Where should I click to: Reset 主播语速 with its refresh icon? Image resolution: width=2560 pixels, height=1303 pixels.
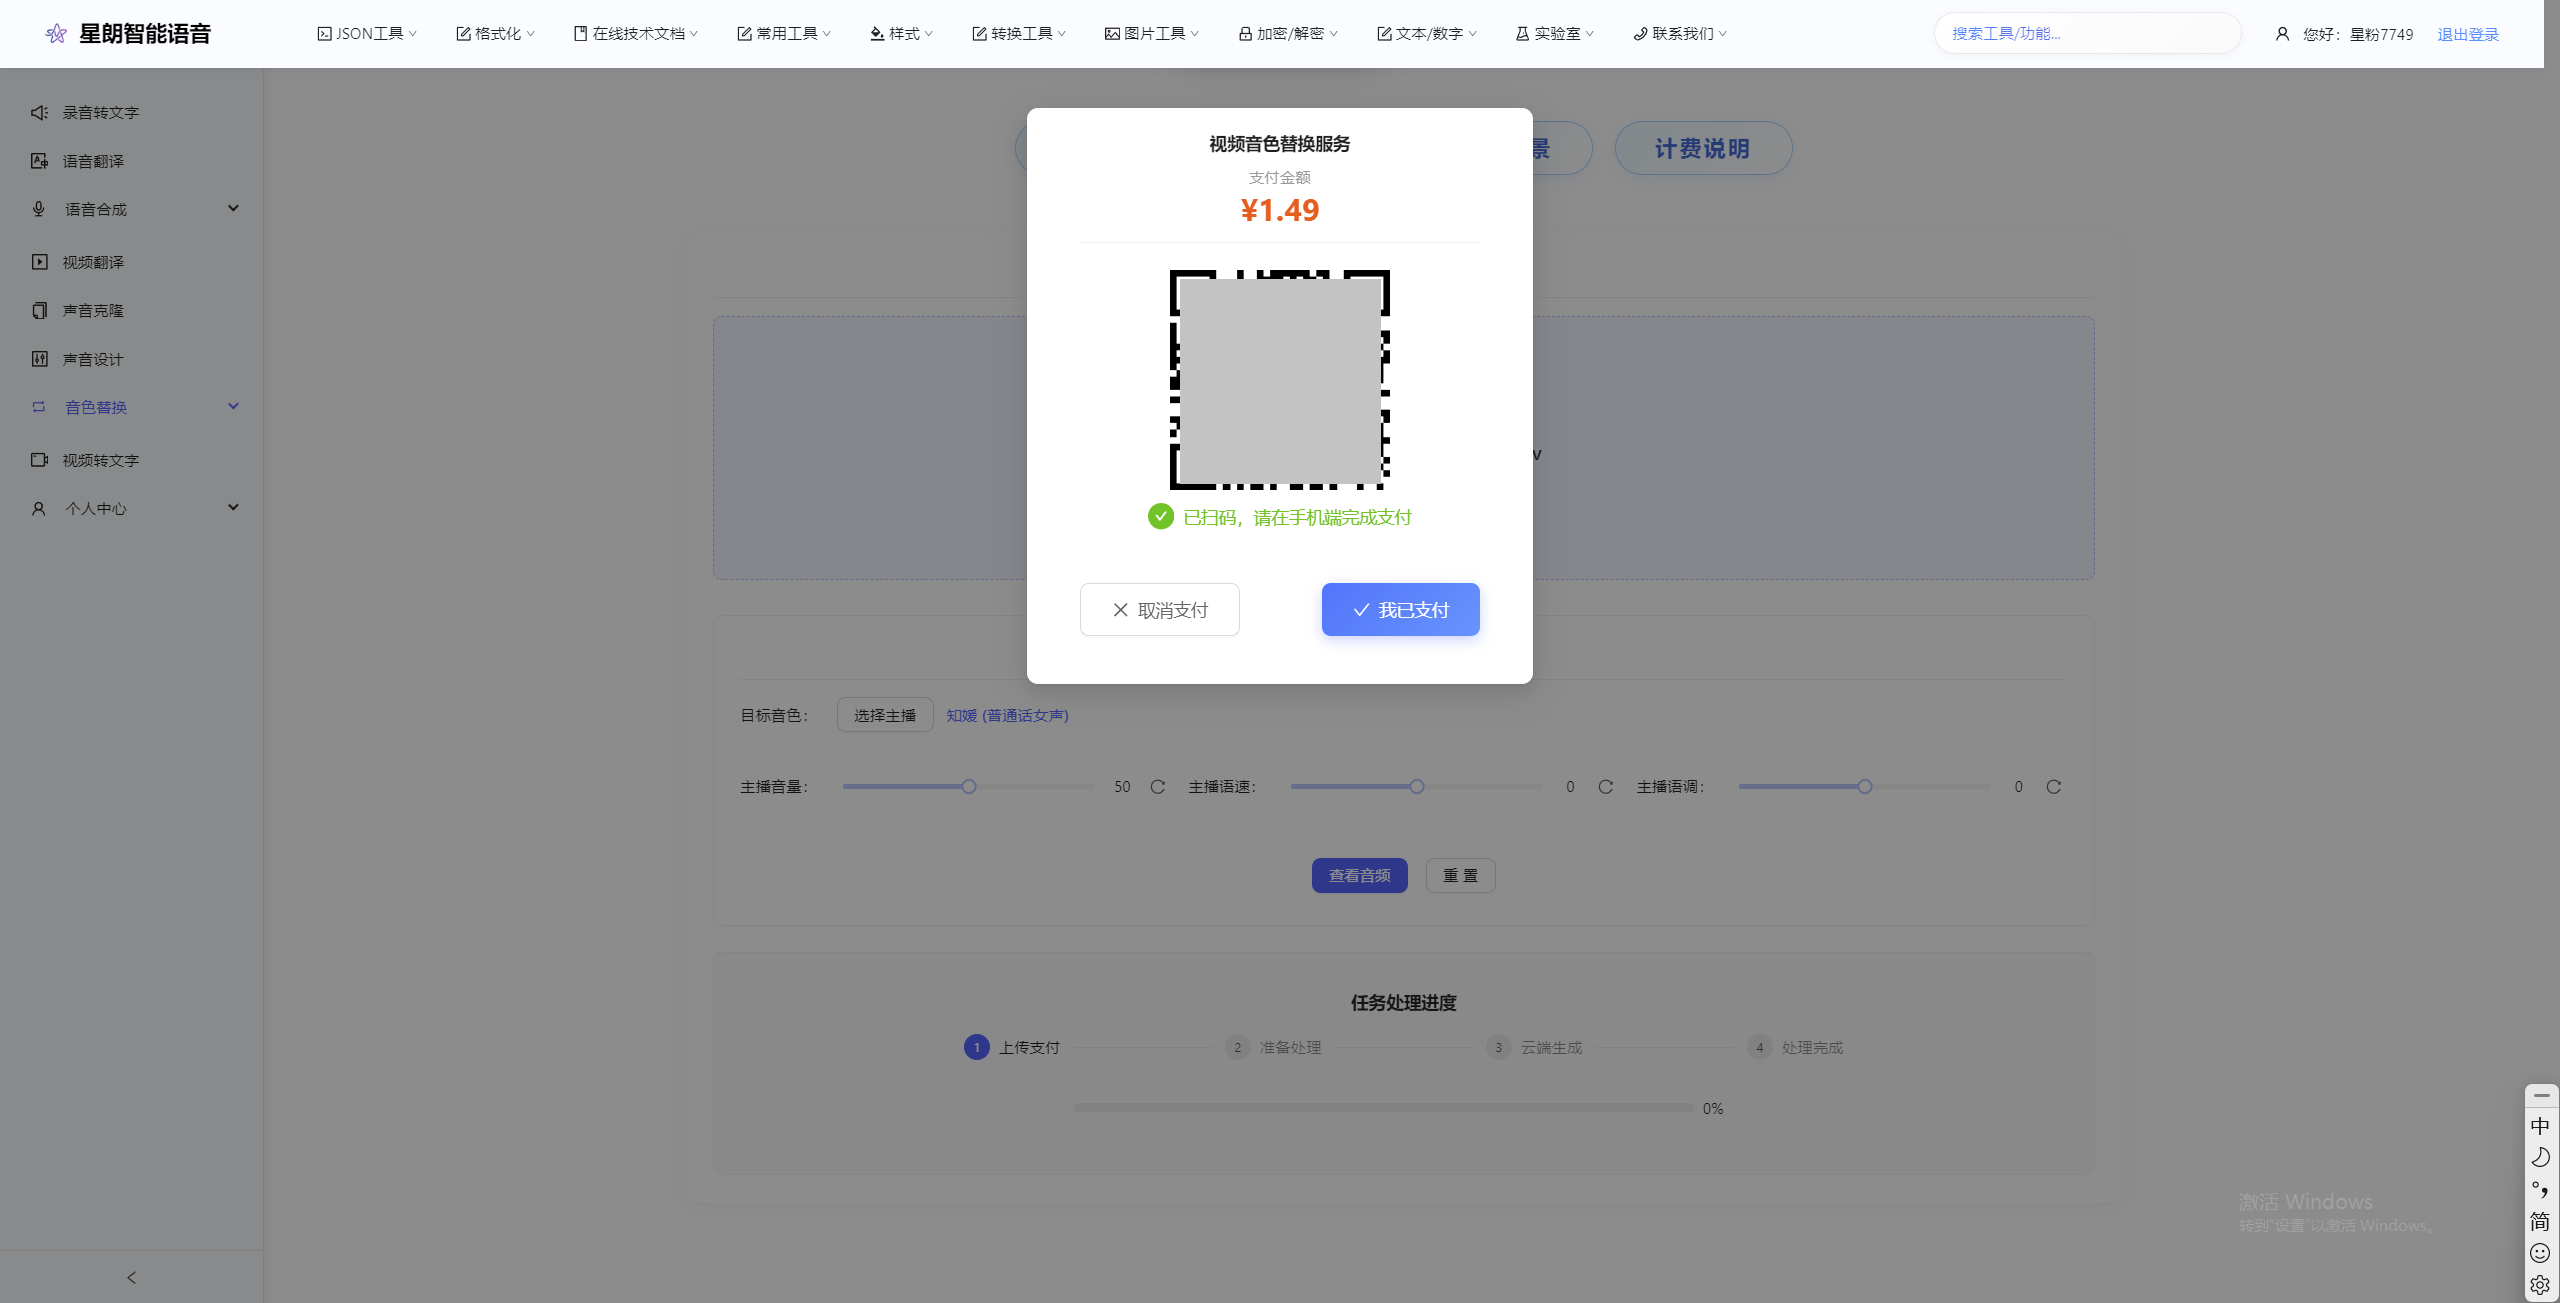tap(1605, 787)
